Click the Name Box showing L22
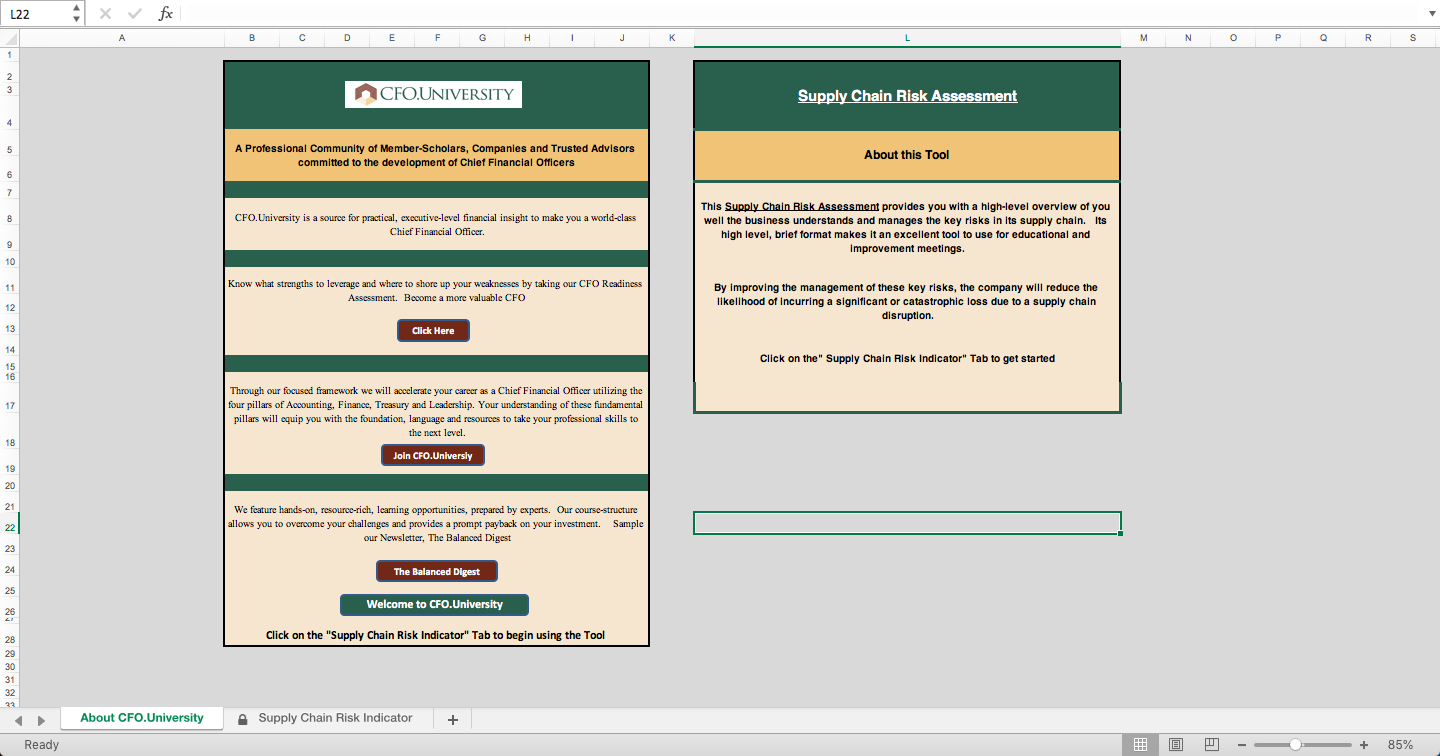This screenshot has height=756, width=1440. 37,14
